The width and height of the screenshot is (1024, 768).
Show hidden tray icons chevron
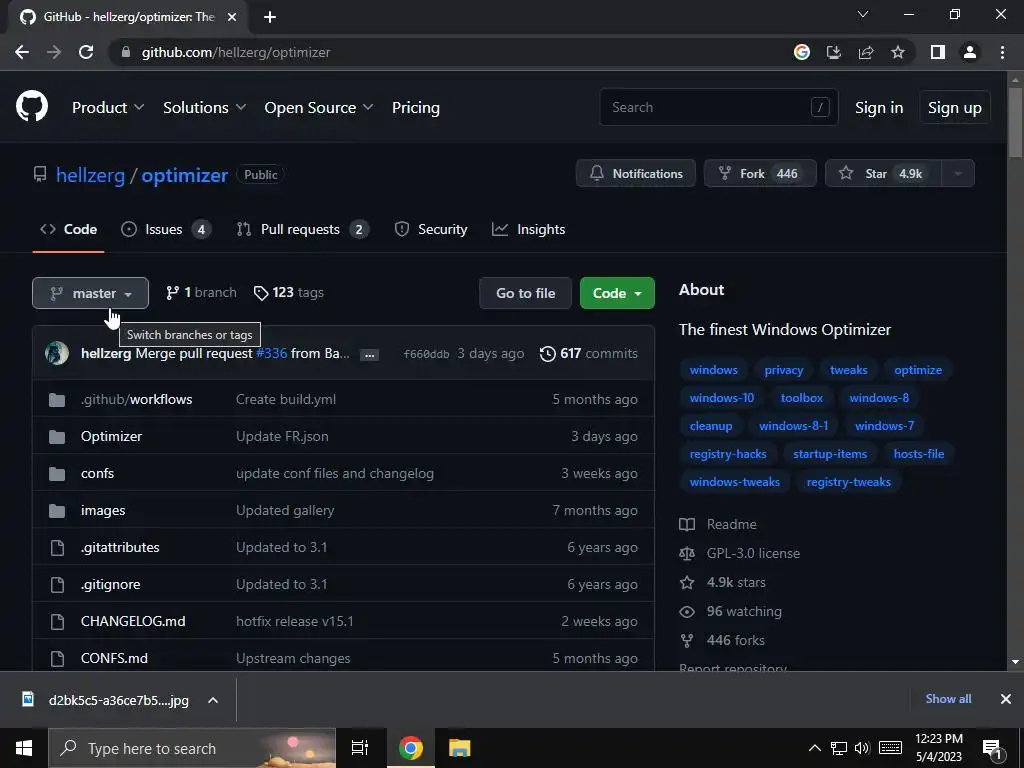pos(814,748)
